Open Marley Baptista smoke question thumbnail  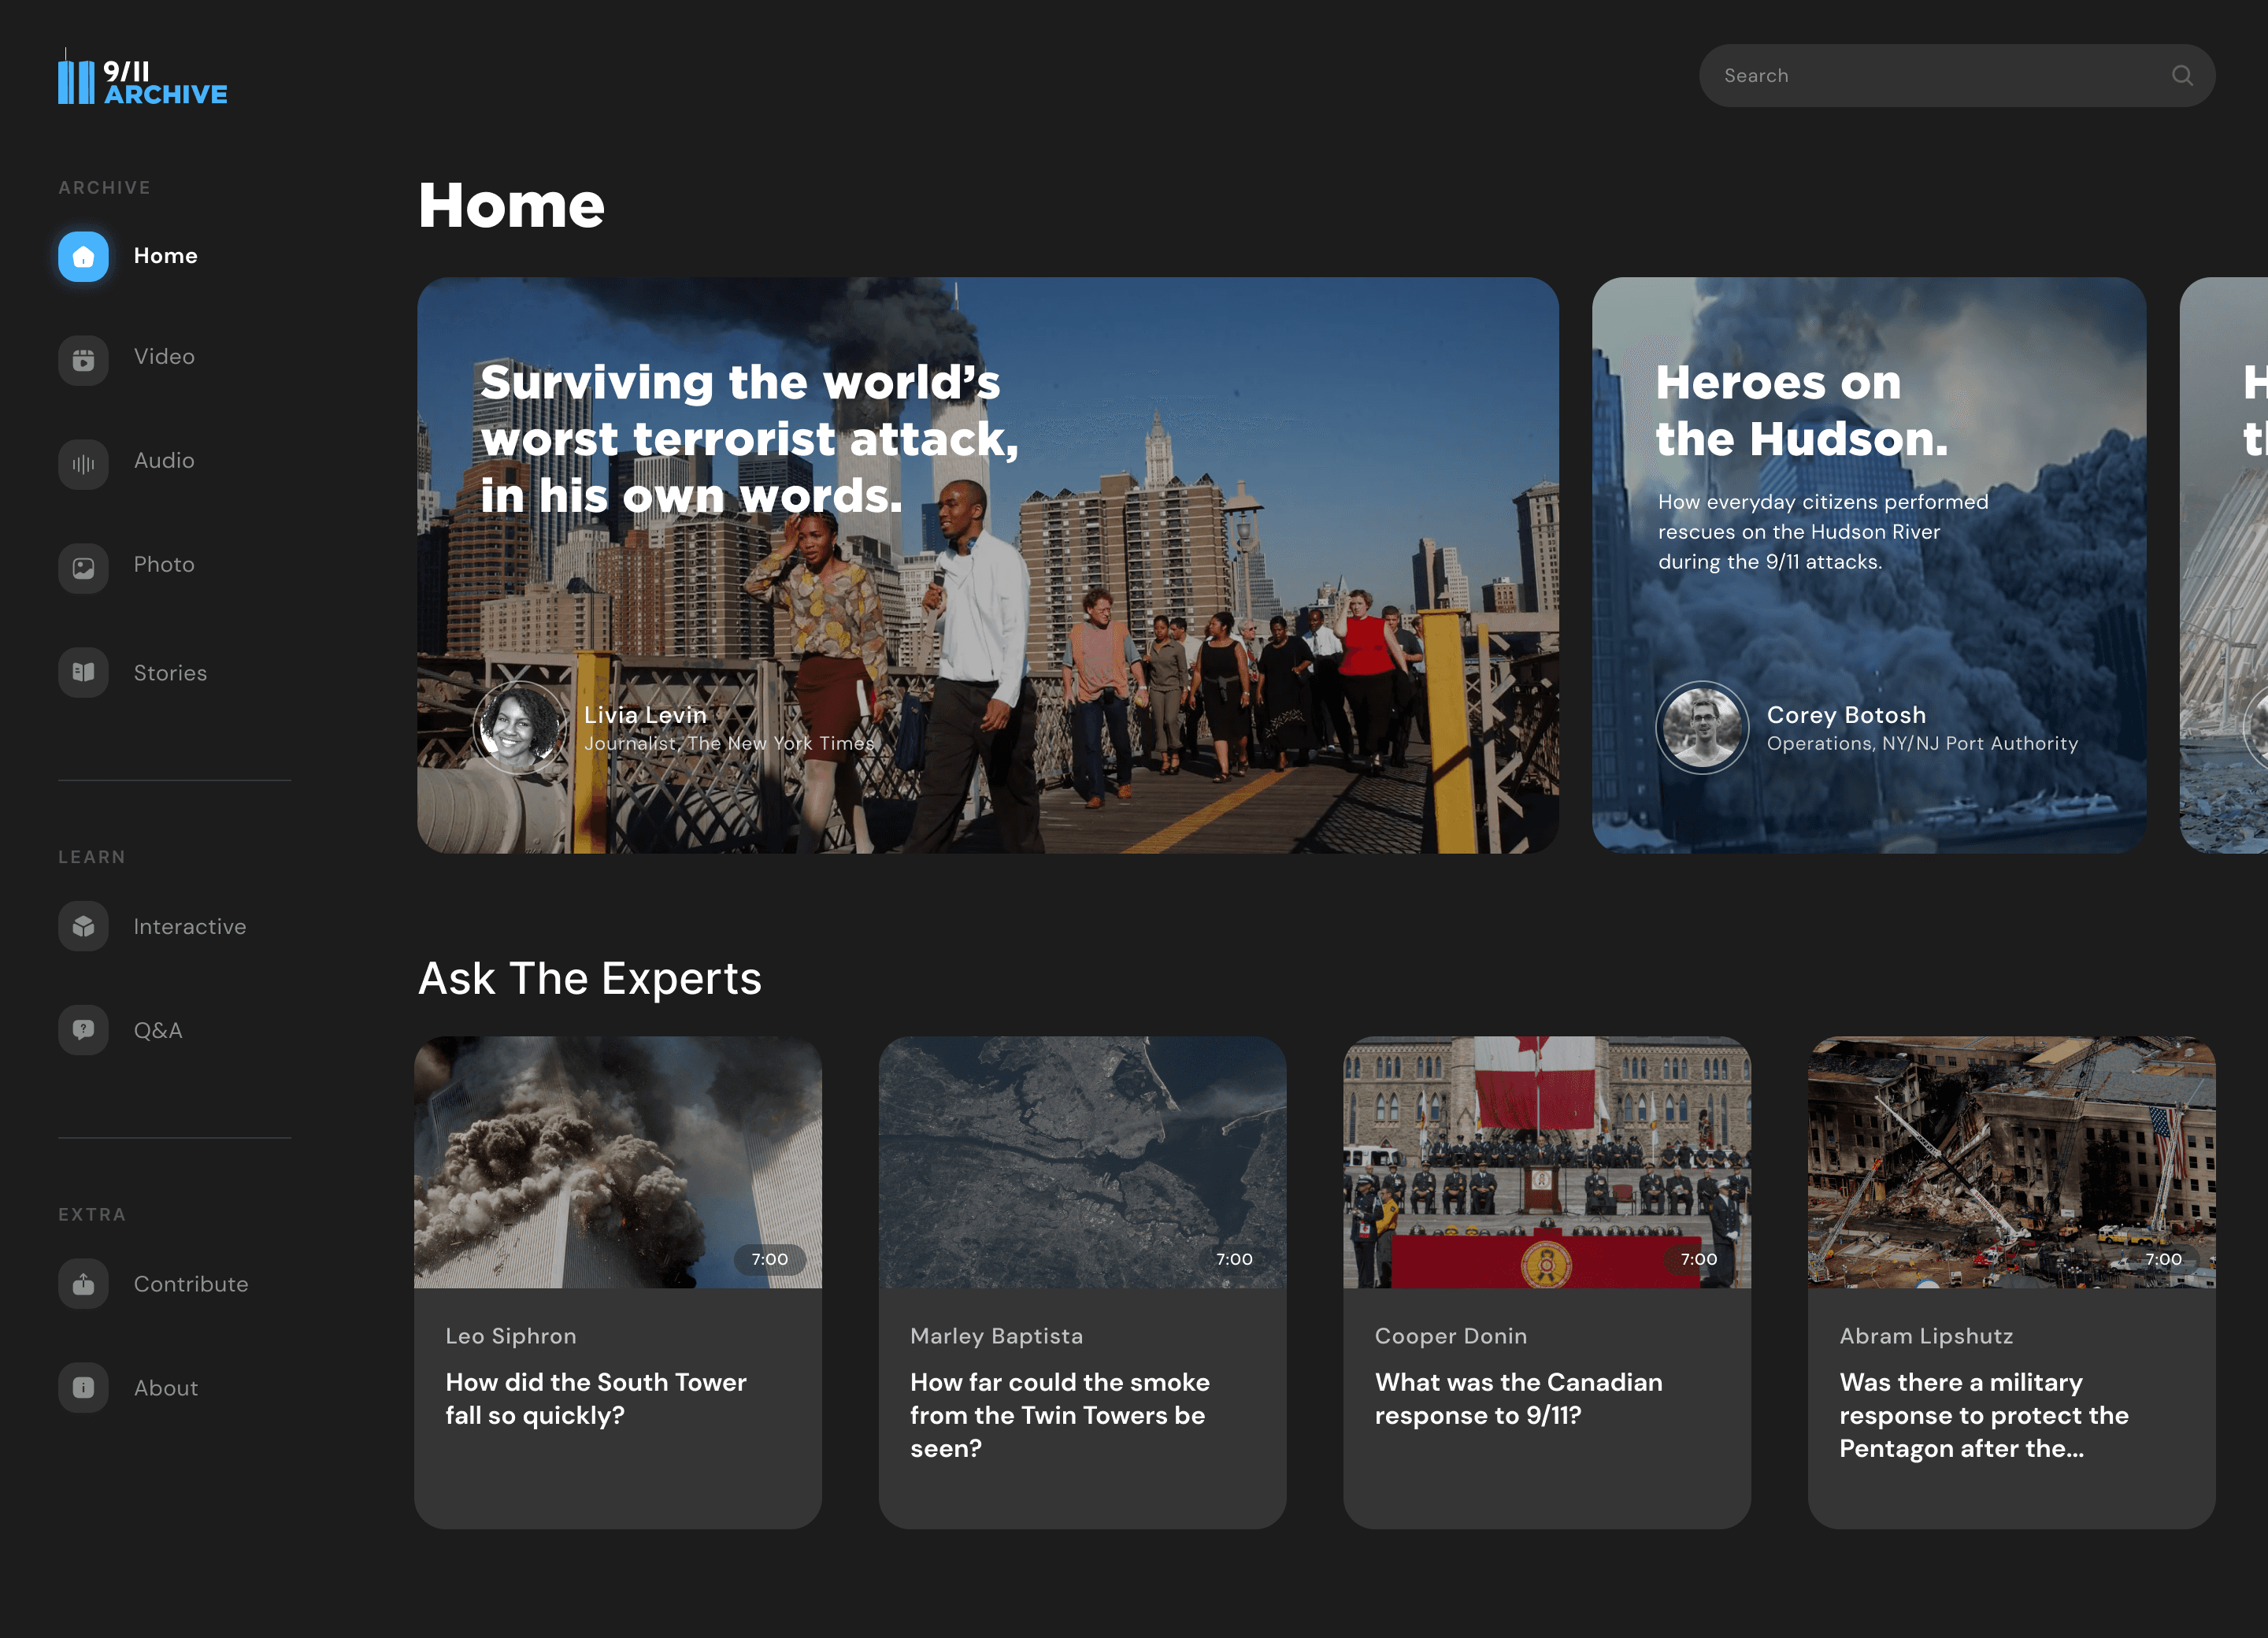pos(1082,1162)
